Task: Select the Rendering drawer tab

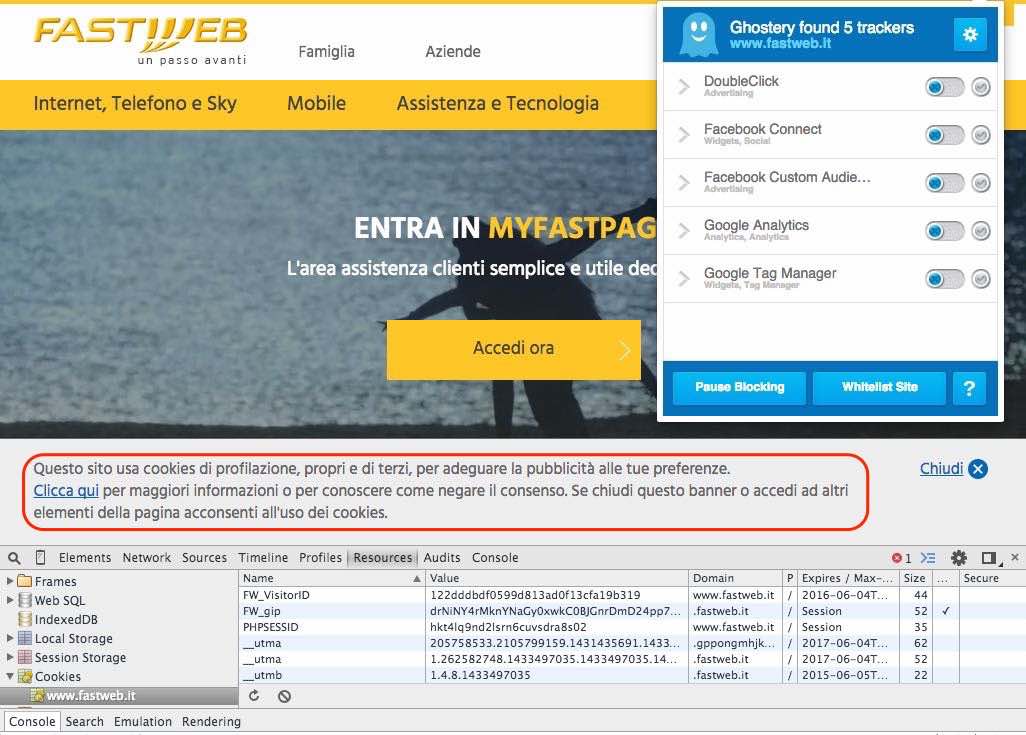Action: (211, 721)
